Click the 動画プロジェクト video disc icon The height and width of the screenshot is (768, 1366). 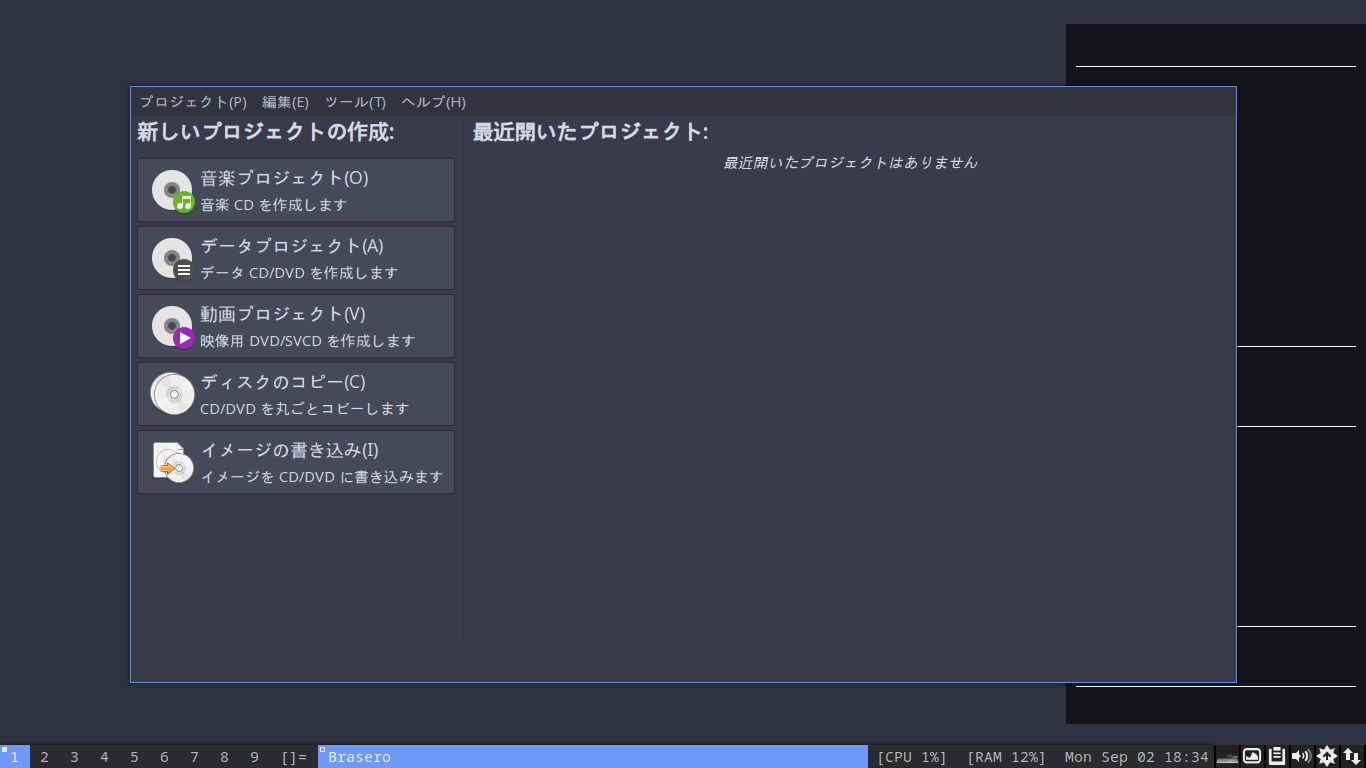click(171, 325)
